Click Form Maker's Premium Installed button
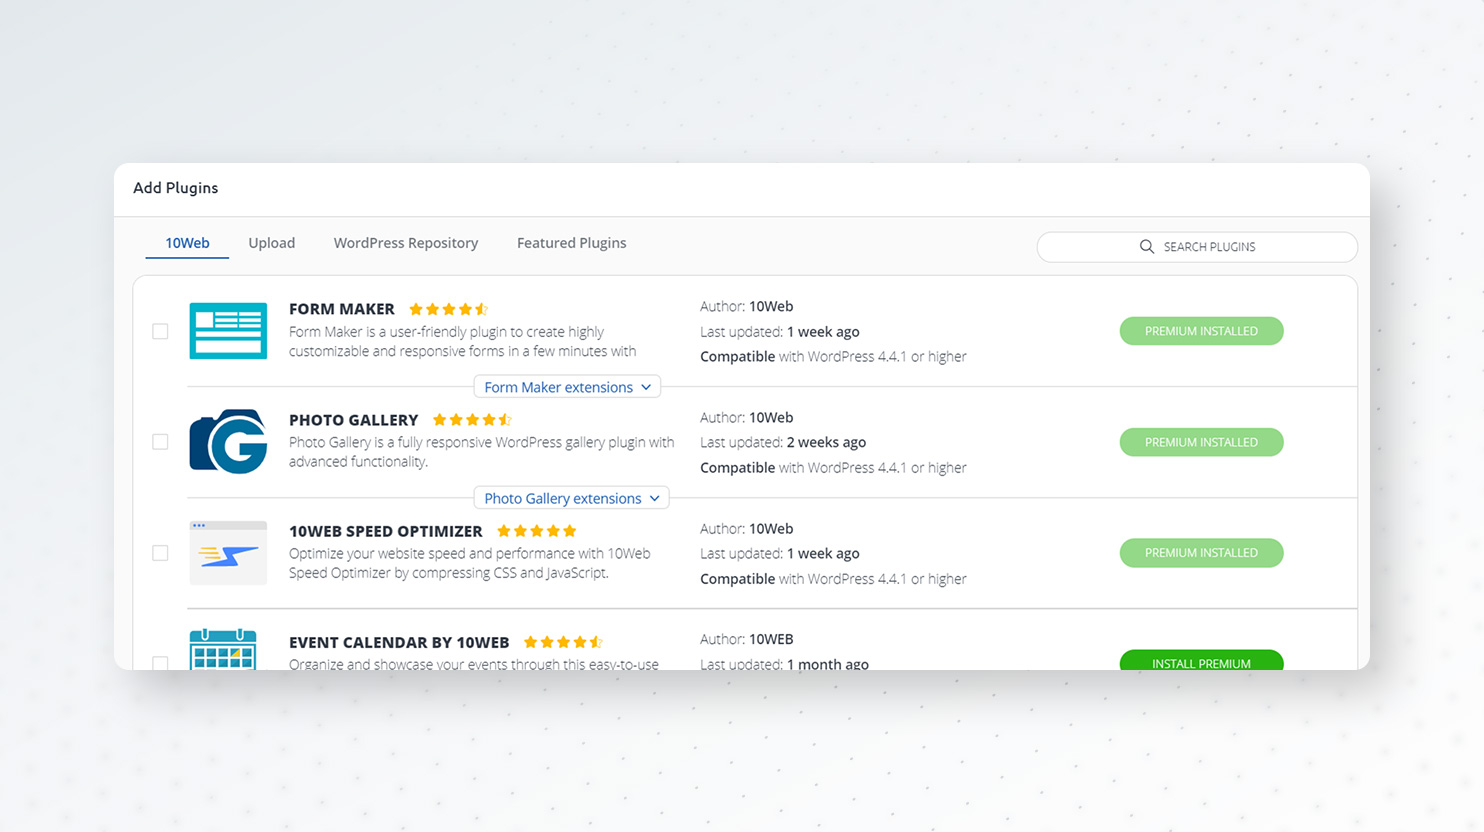The image size is (1484, 832). (x=1201, y=331)
